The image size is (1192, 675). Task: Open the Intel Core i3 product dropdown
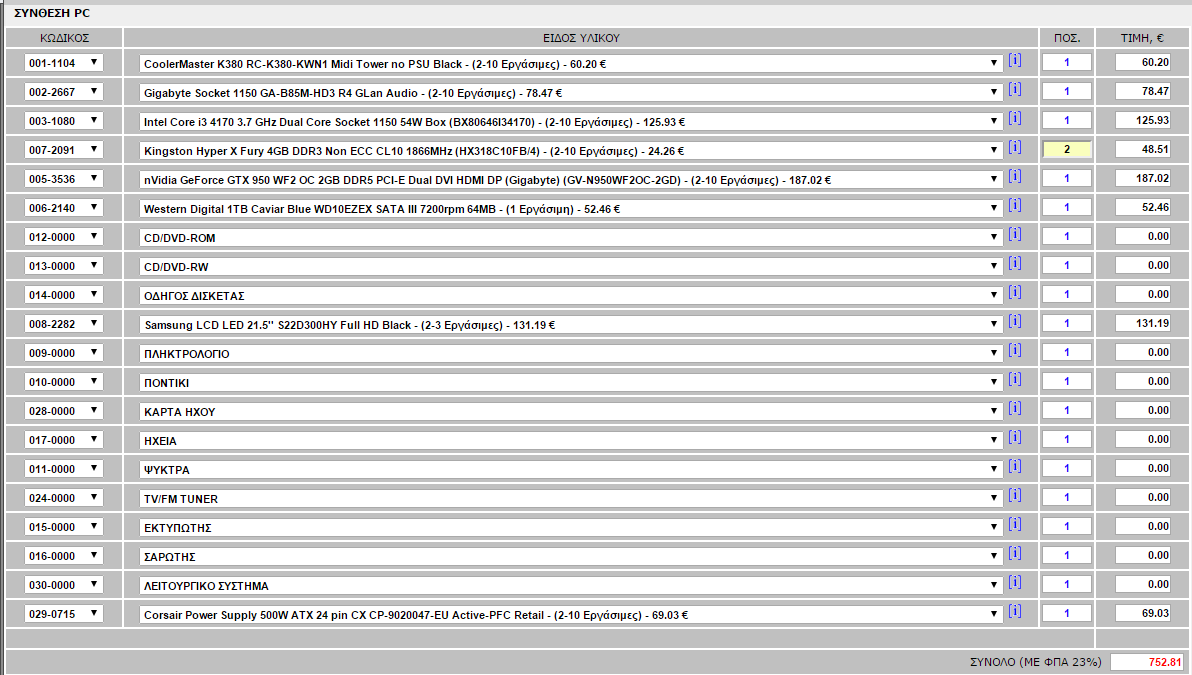pyautogui.click(x=571, y=122)
